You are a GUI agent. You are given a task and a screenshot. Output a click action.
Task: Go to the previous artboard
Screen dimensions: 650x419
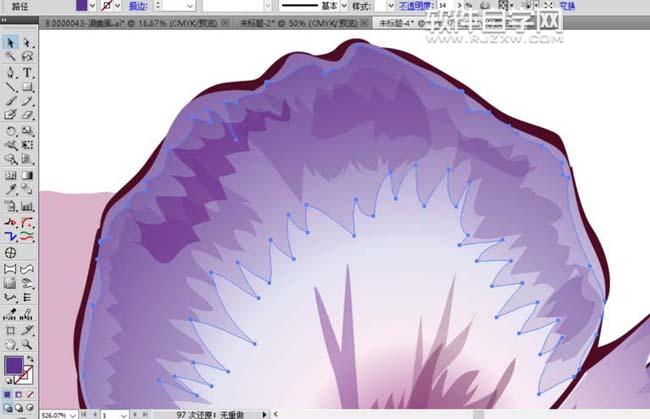click(x=95, y=414)
